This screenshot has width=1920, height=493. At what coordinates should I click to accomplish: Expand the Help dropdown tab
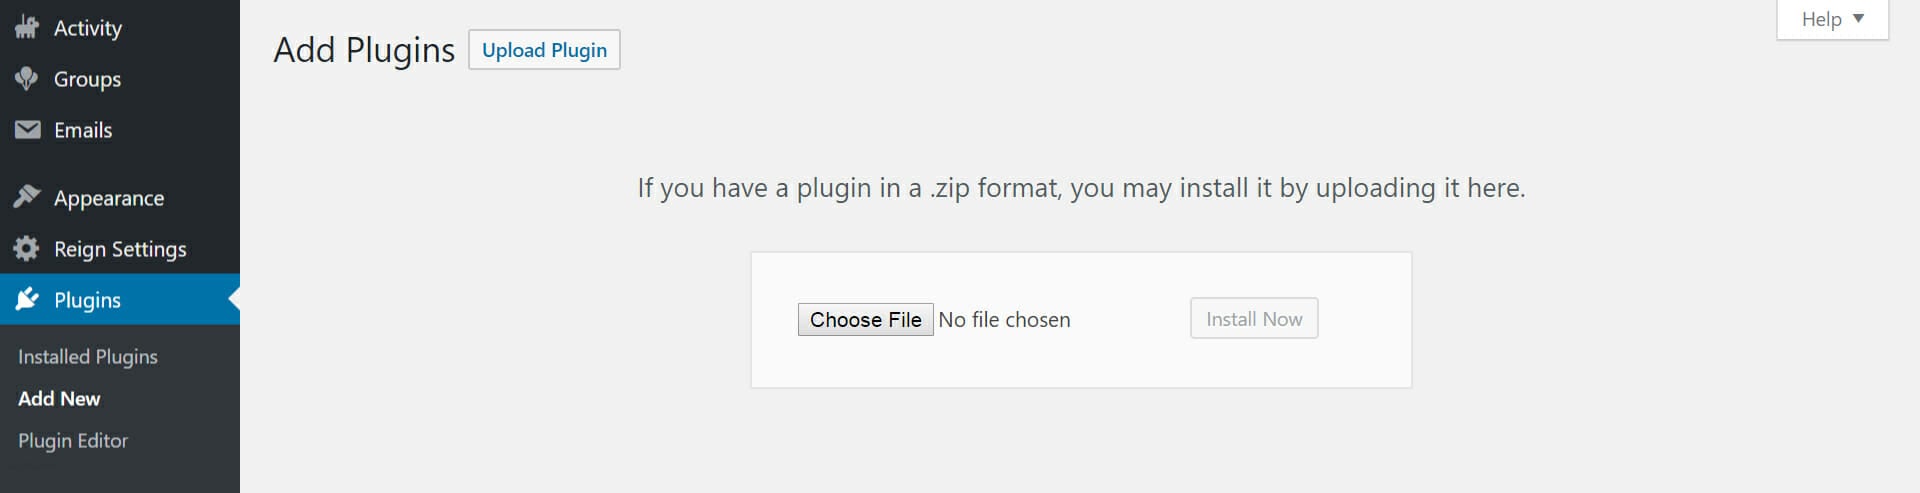click(1832, 19)
